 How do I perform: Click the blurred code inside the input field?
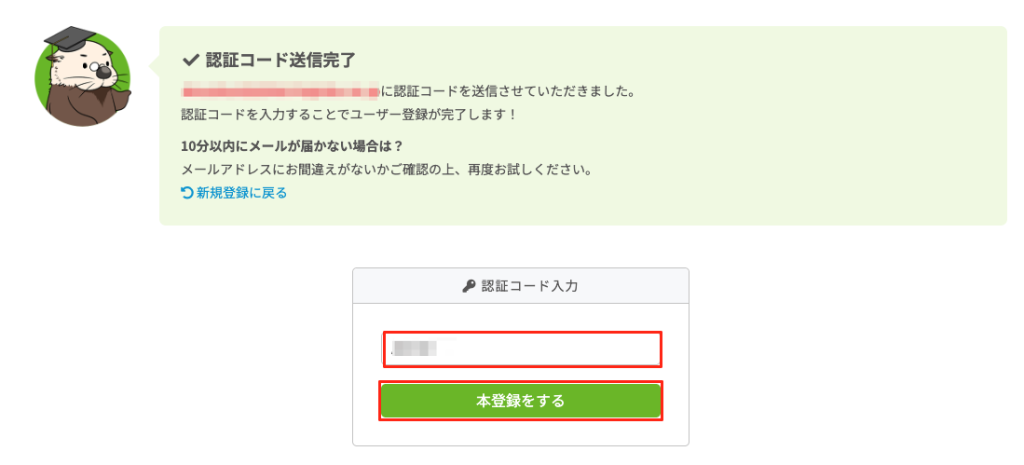(414, 350)
